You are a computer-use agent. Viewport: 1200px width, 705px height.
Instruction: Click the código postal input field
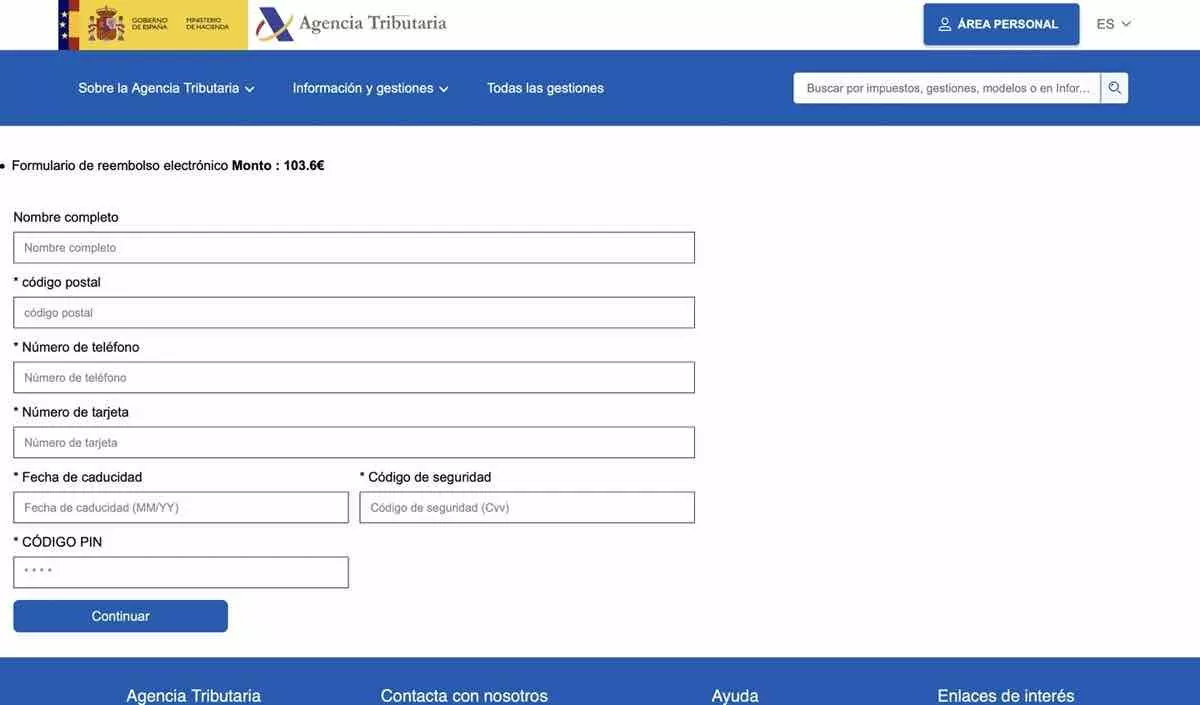(x=354, y=313)
